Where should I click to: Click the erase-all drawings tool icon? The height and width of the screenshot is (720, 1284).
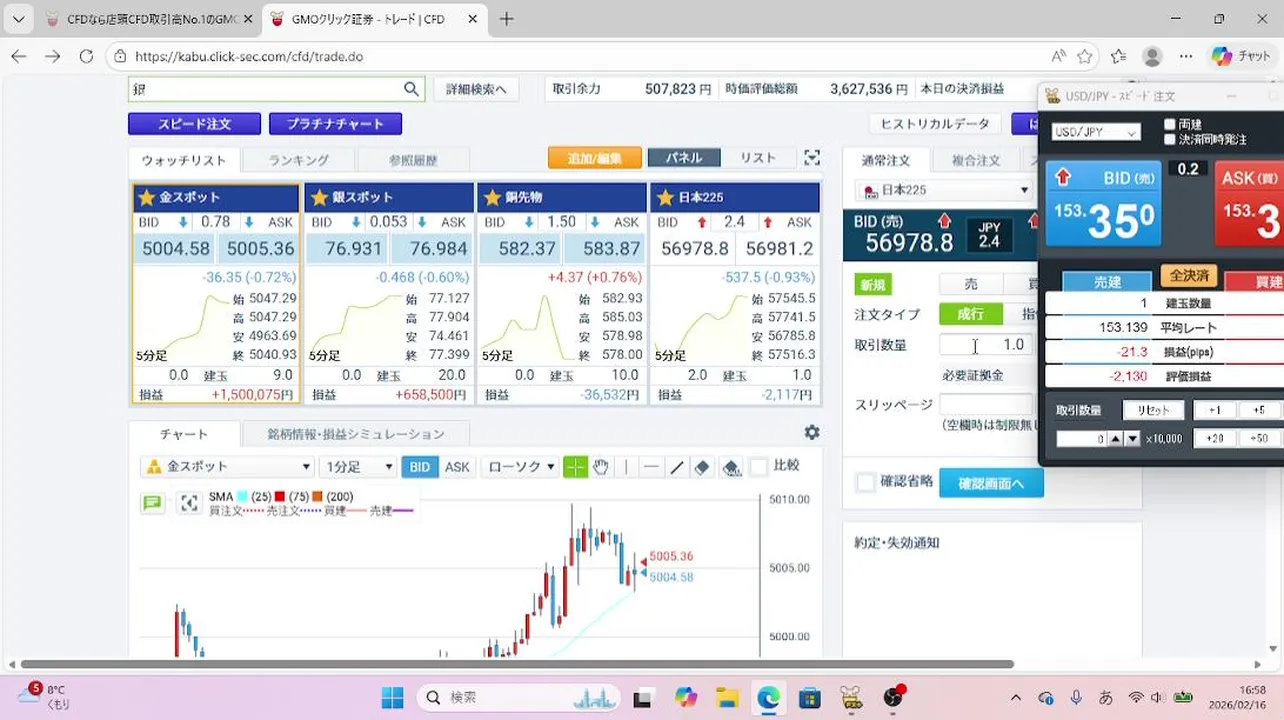coord(731,467)
